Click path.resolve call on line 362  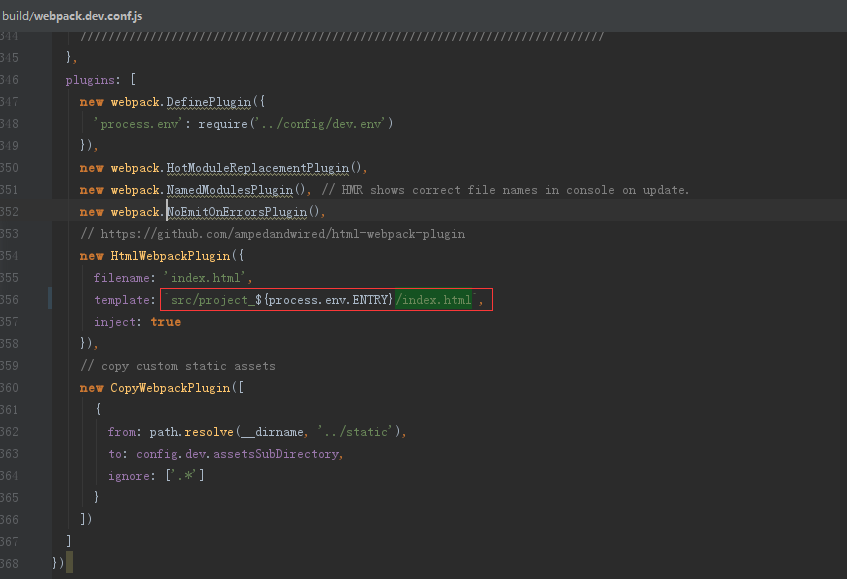pyautogui.click(x=191, y=432)
